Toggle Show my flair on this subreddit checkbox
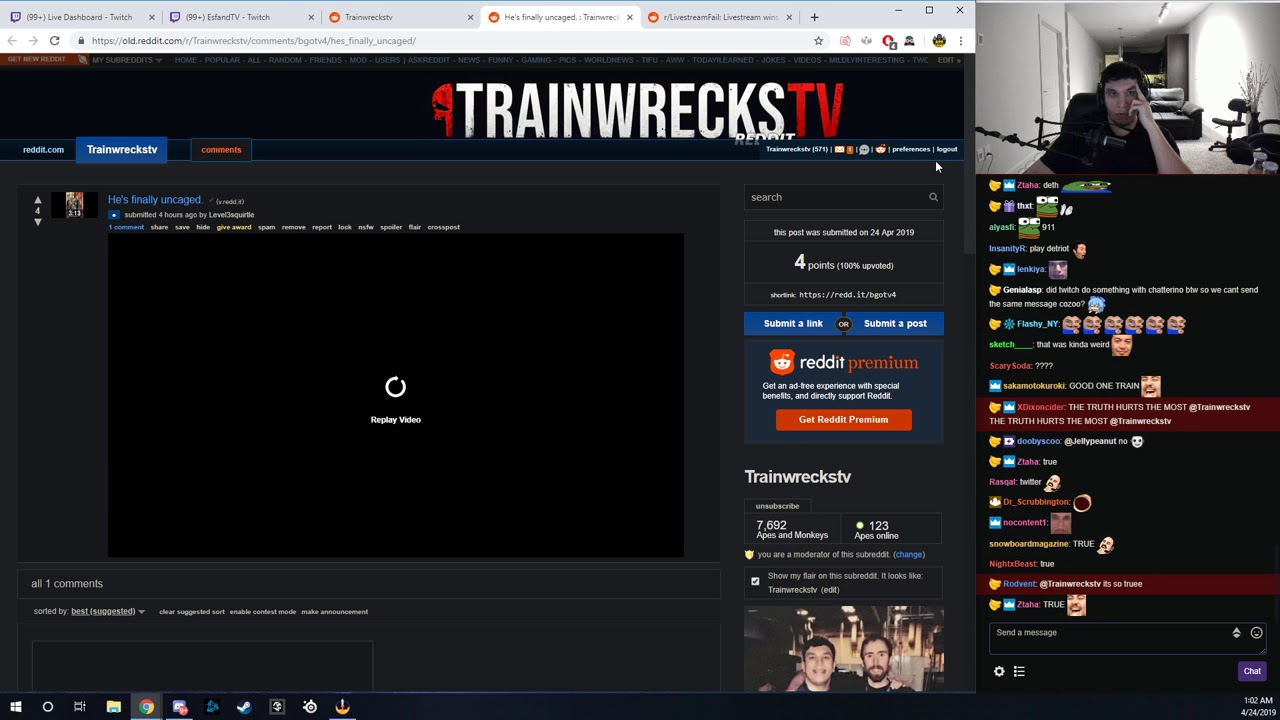Image resolution: width=1280 pixels, height=720 pixels. [755, 581]
